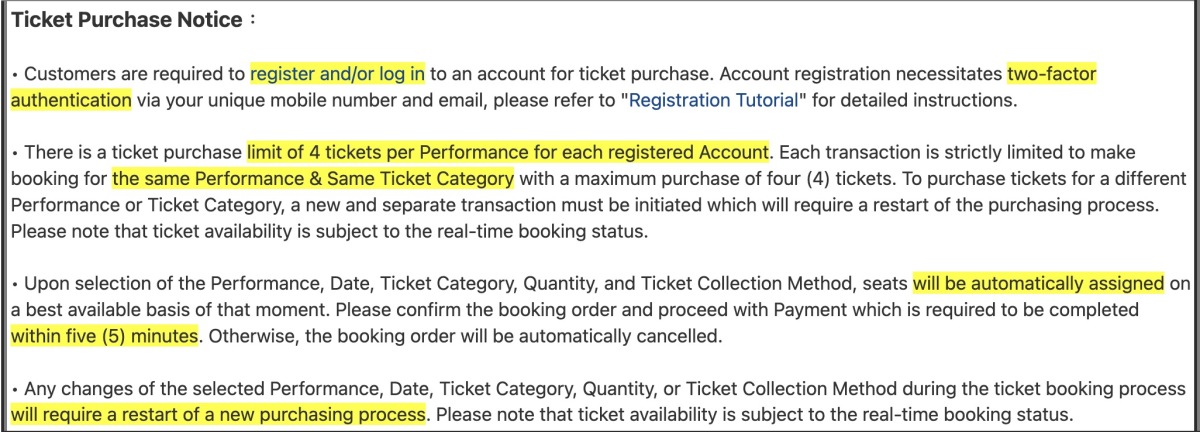This screenshot has height=432, width=1200.
Task: Click the bullet before "Any changes of the selected"
Action: tap(15, 388)
